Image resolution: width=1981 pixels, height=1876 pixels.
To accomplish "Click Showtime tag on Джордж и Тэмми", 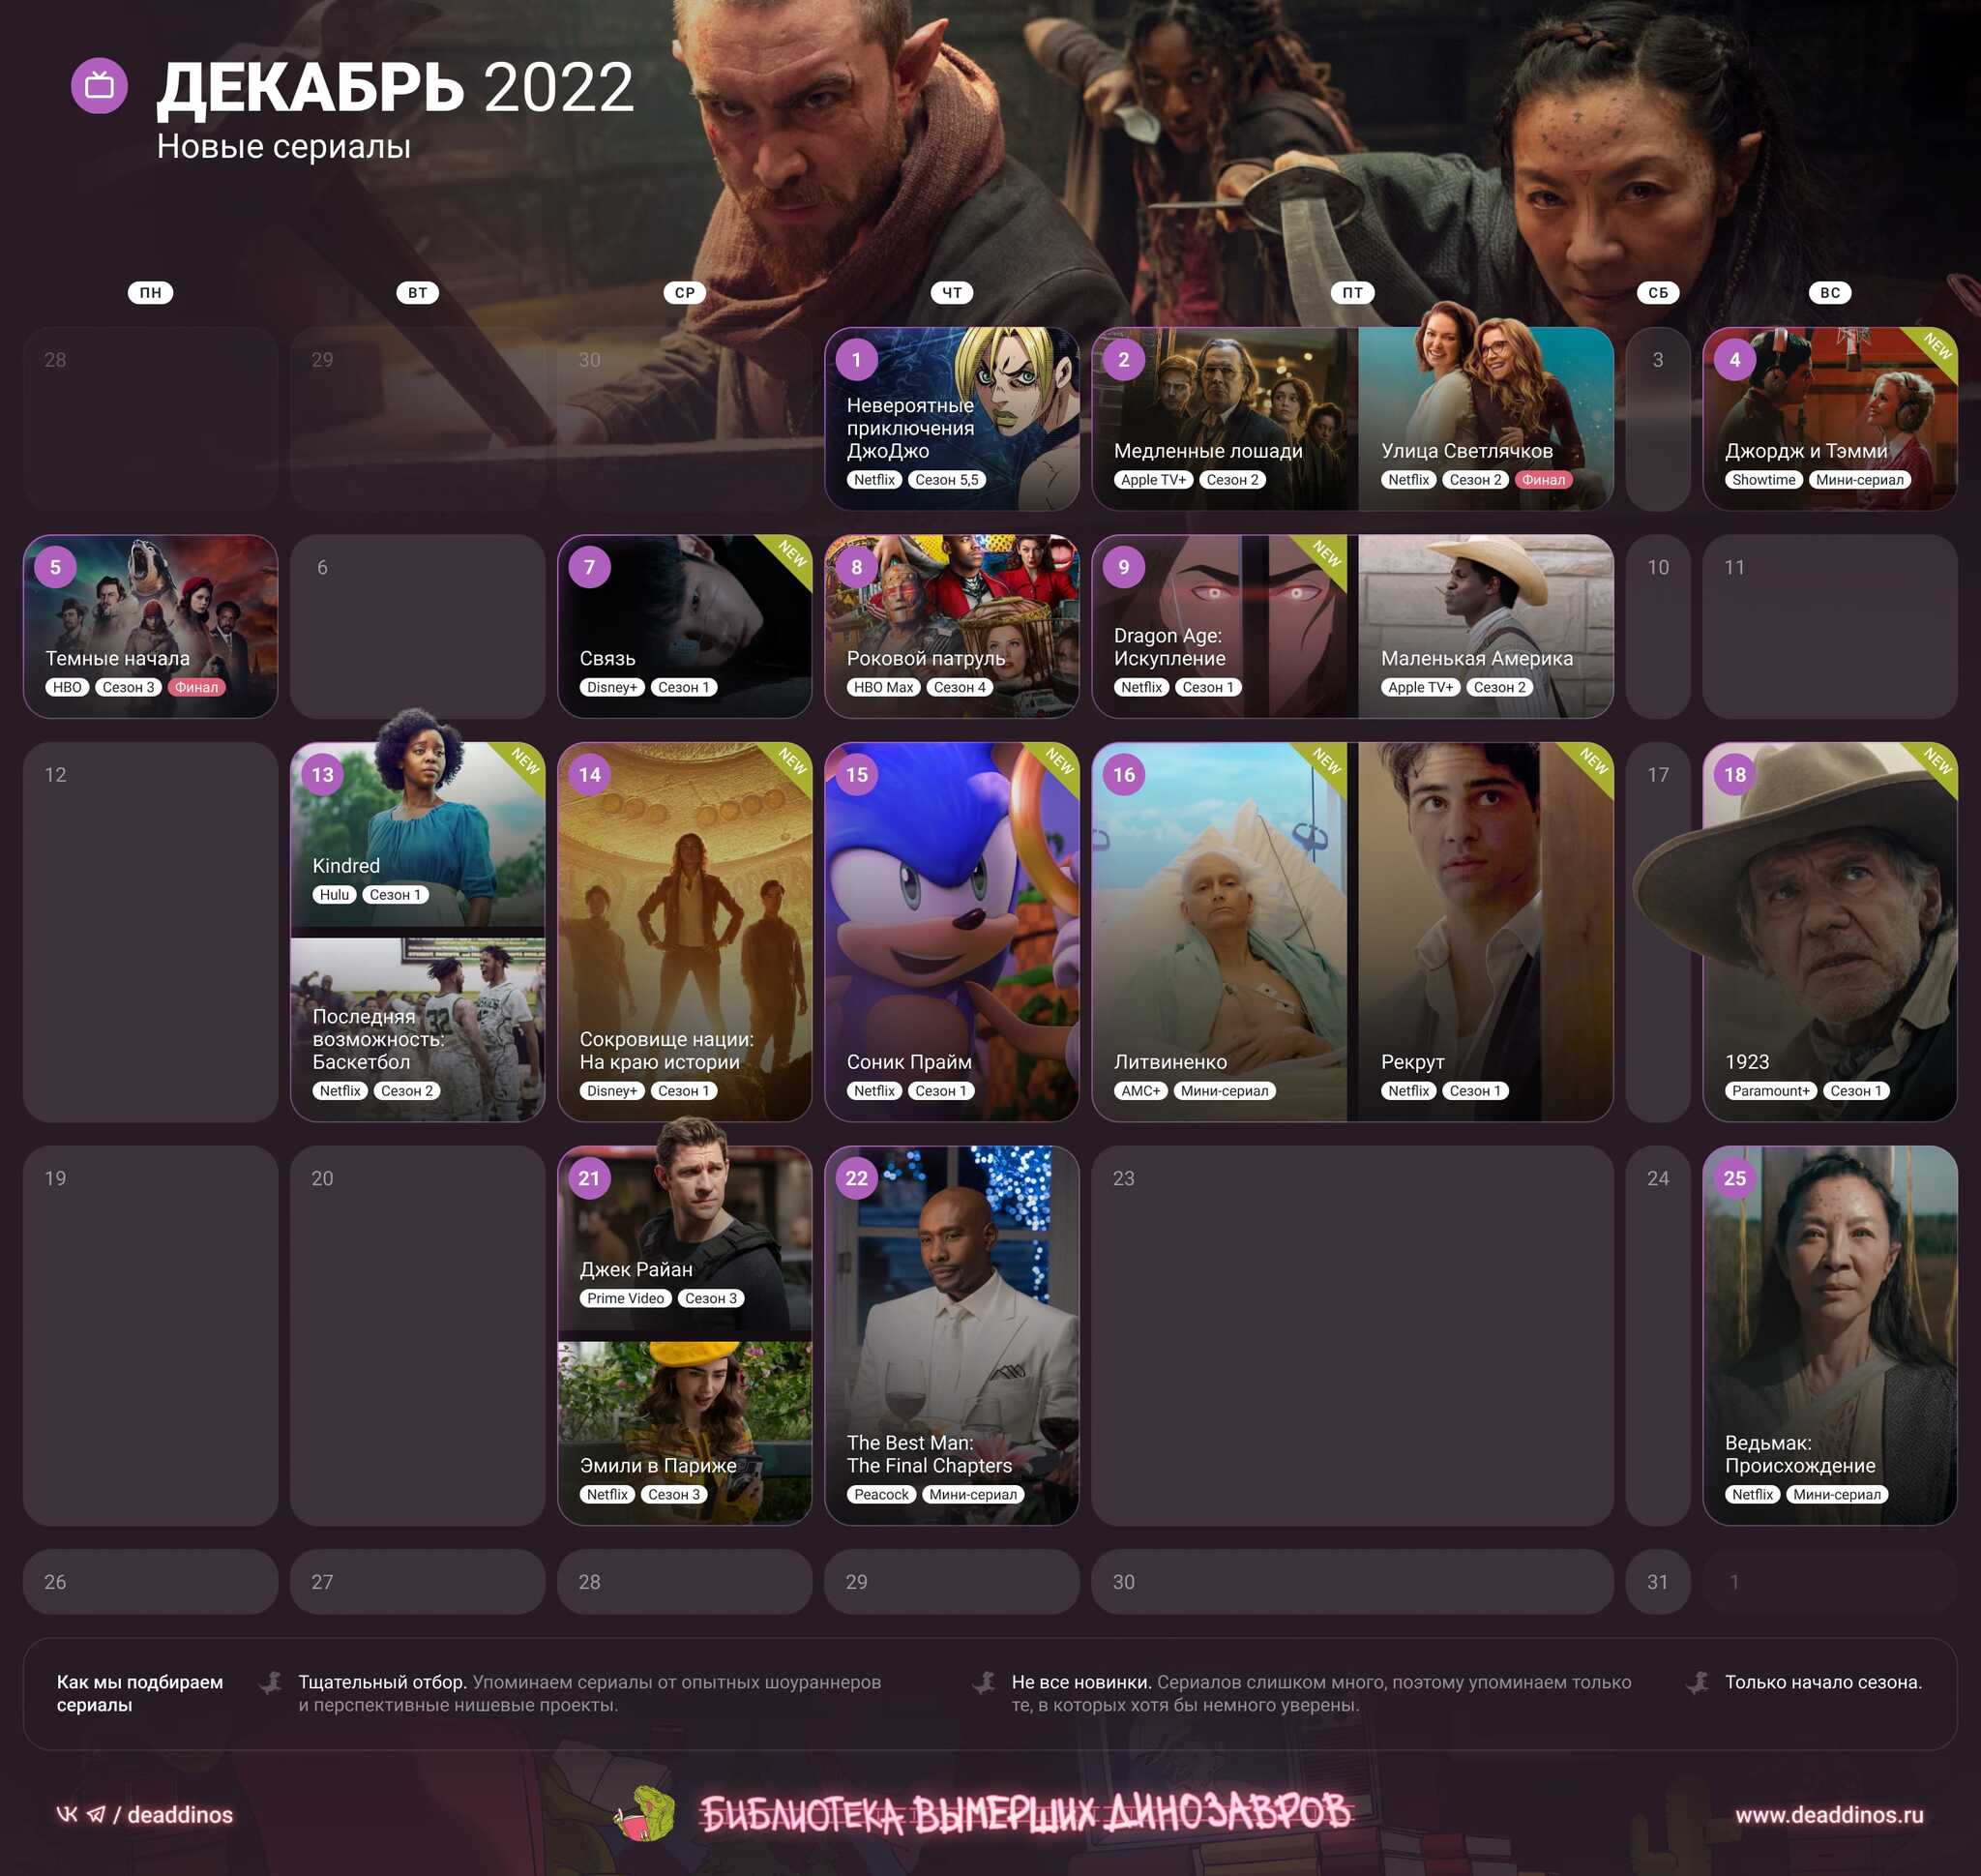I will (1763, 480).
